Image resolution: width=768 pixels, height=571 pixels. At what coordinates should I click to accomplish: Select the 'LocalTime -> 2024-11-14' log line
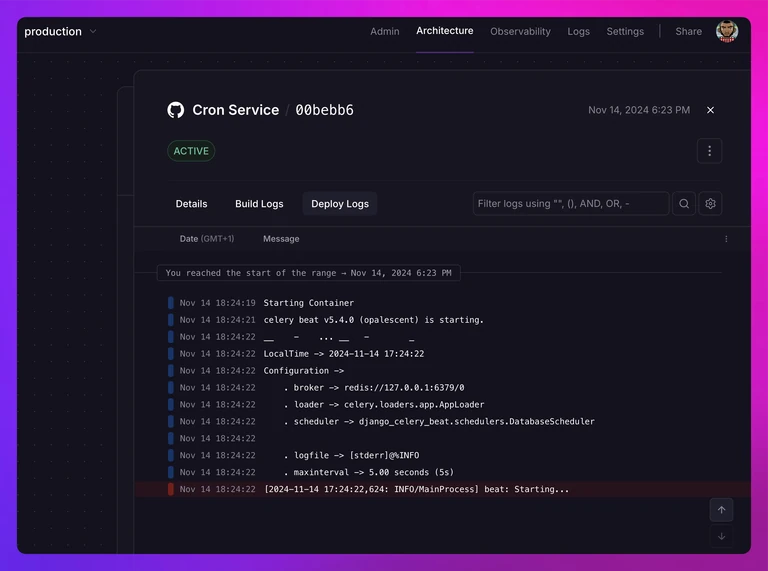[443, 354]
